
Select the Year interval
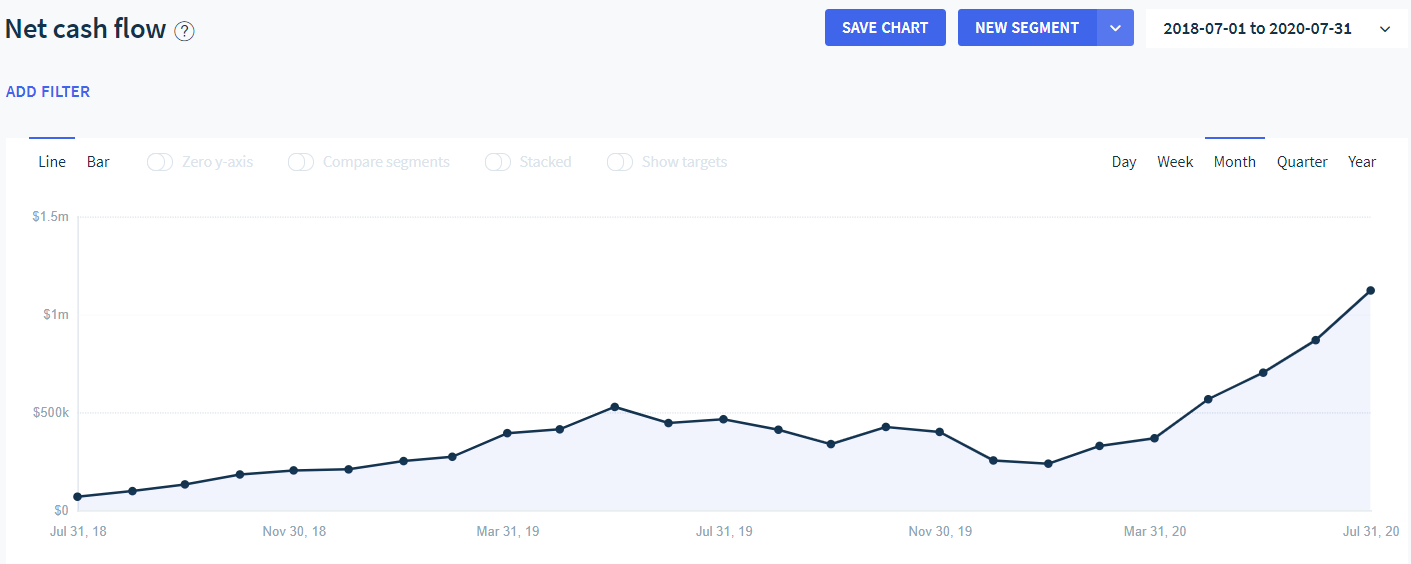1362,162
